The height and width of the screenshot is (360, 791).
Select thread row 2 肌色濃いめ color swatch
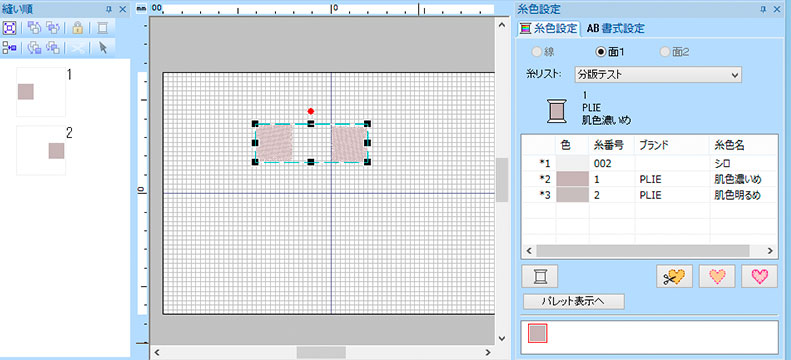[573, 179]
